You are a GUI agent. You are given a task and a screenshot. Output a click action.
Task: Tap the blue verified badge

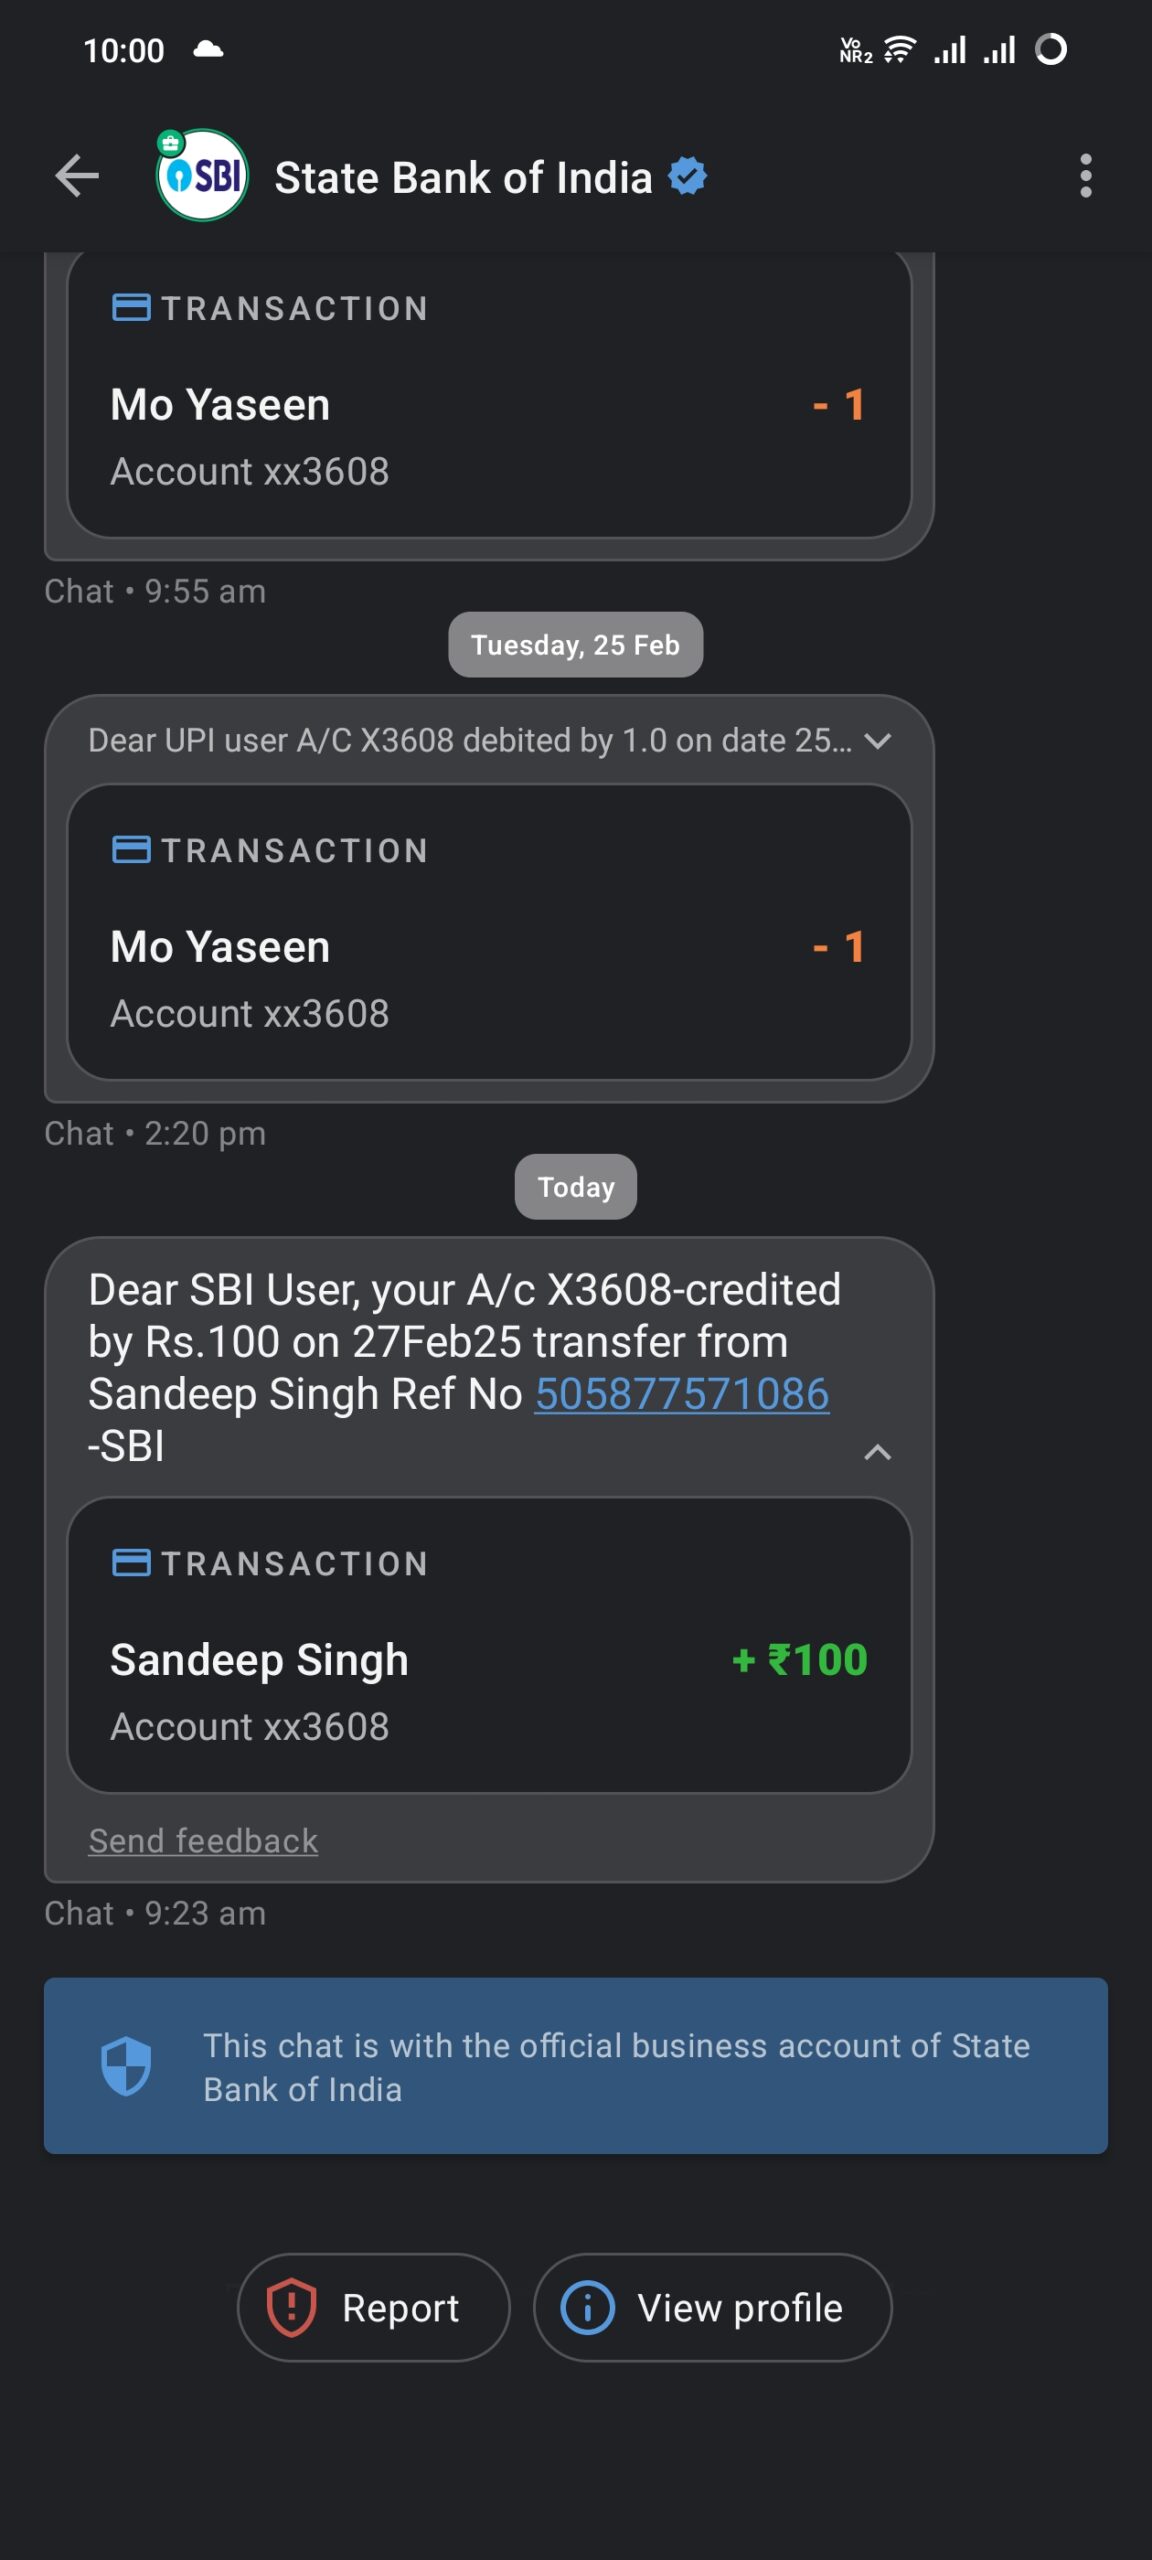point(688,176)
